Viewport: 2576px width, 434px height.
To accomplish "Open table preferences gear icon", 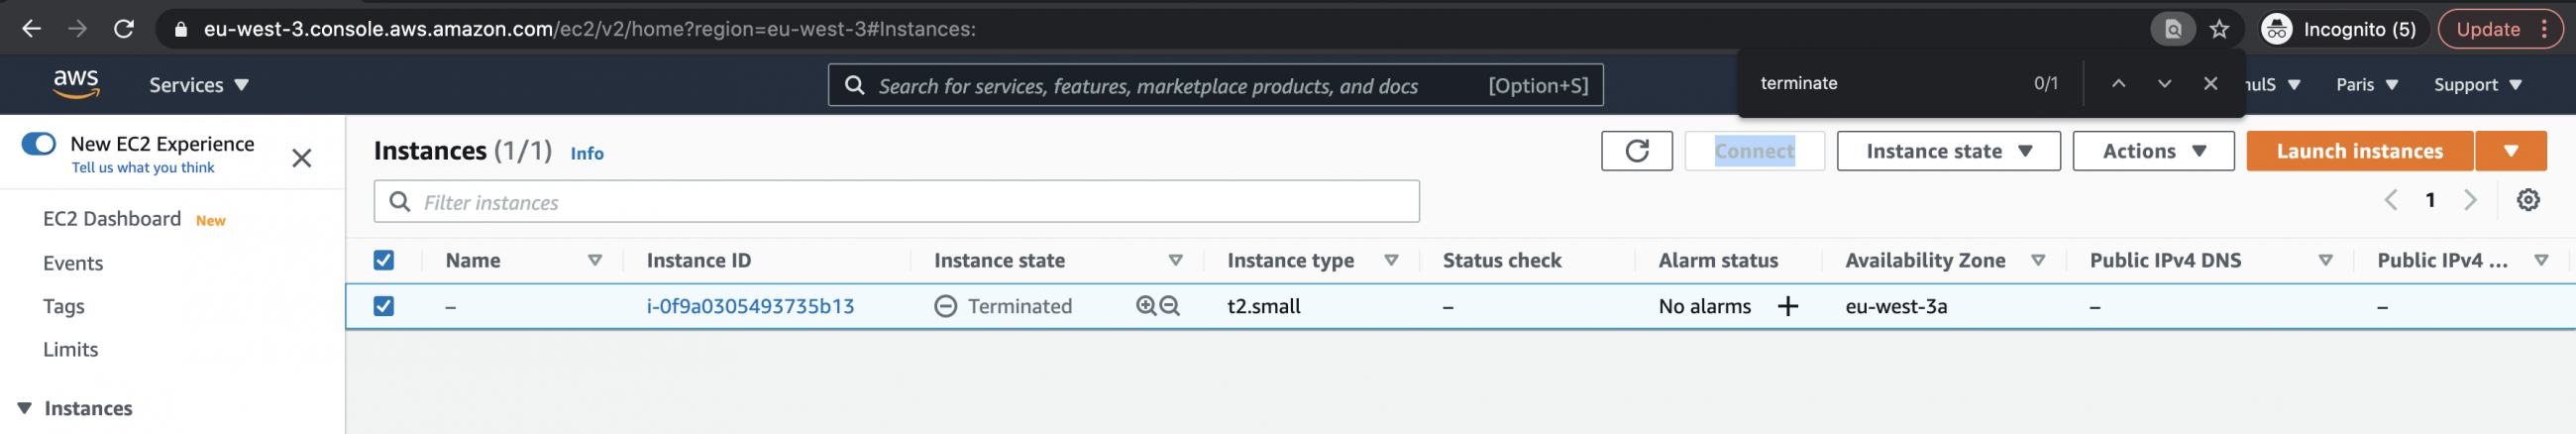I will point(2527,200).
